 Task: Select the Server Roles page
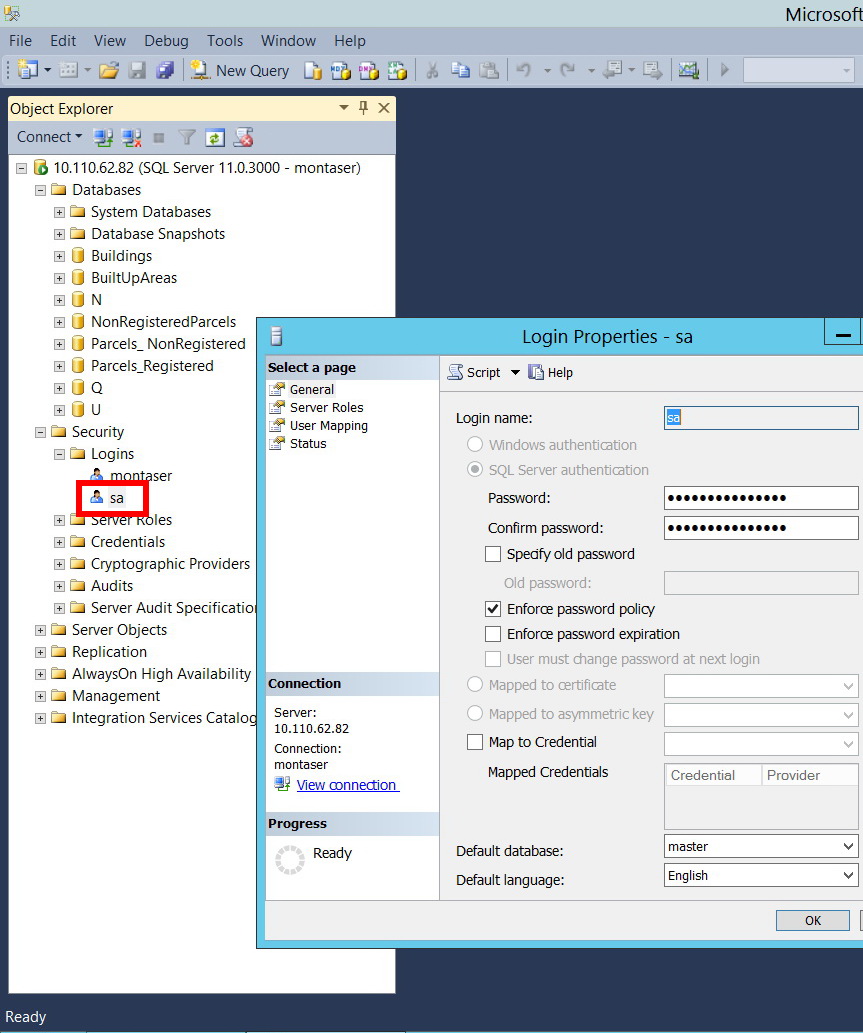click(327, 407)
